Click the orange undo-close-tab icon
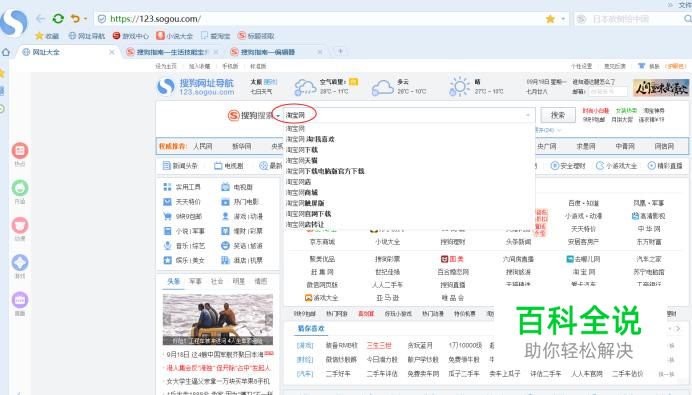 (x=75, y=19)
